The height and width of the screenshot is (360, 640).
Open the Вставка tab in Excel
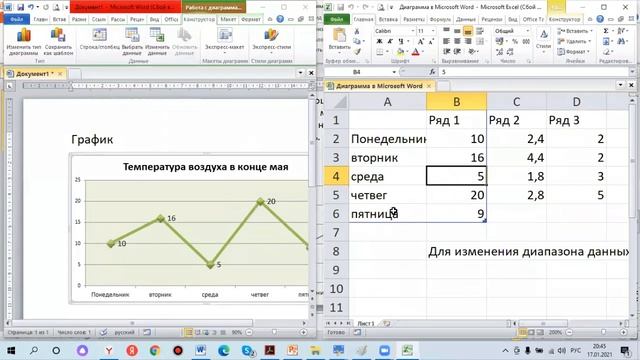pos(388,19)
